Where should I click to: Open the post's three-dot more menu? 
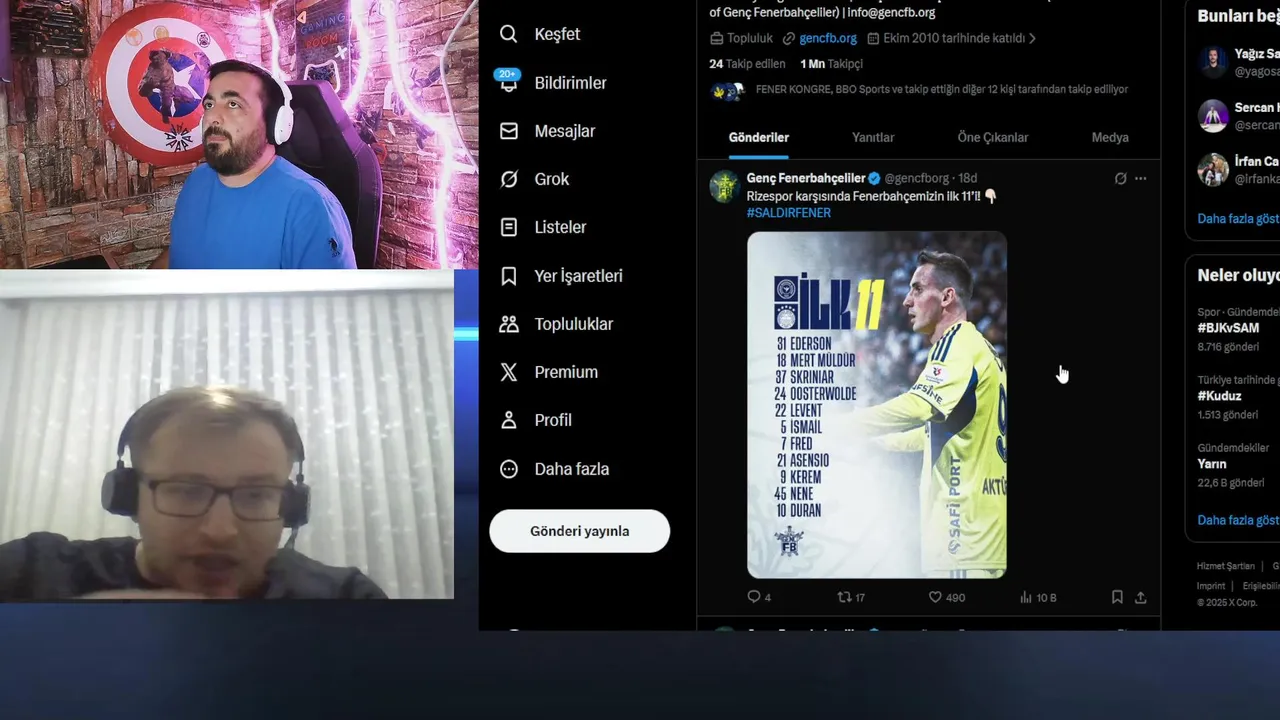1140,179
